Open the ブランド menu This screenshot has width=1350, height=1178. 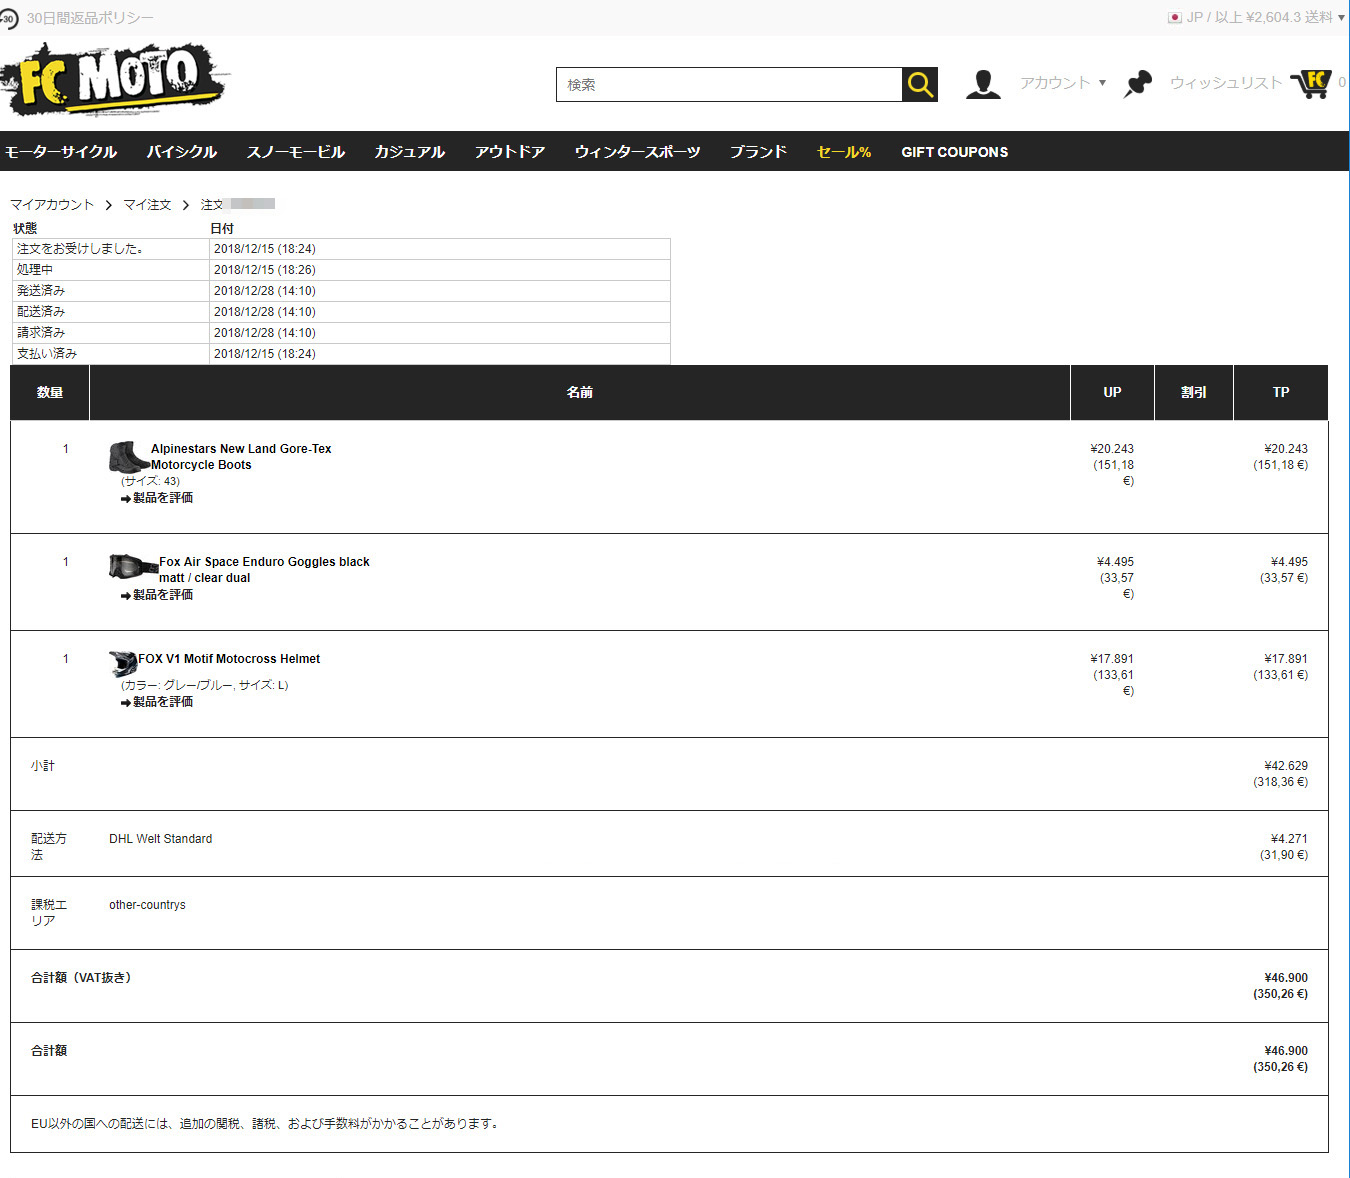pos(758,152)
